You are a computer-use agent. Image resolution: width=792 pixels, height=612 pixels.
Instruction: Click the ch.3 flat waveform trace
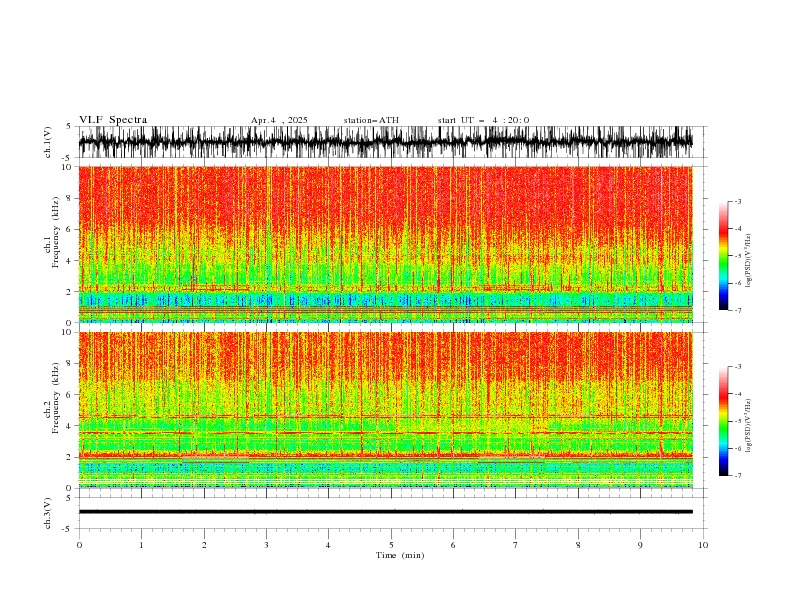coord(385,512)
